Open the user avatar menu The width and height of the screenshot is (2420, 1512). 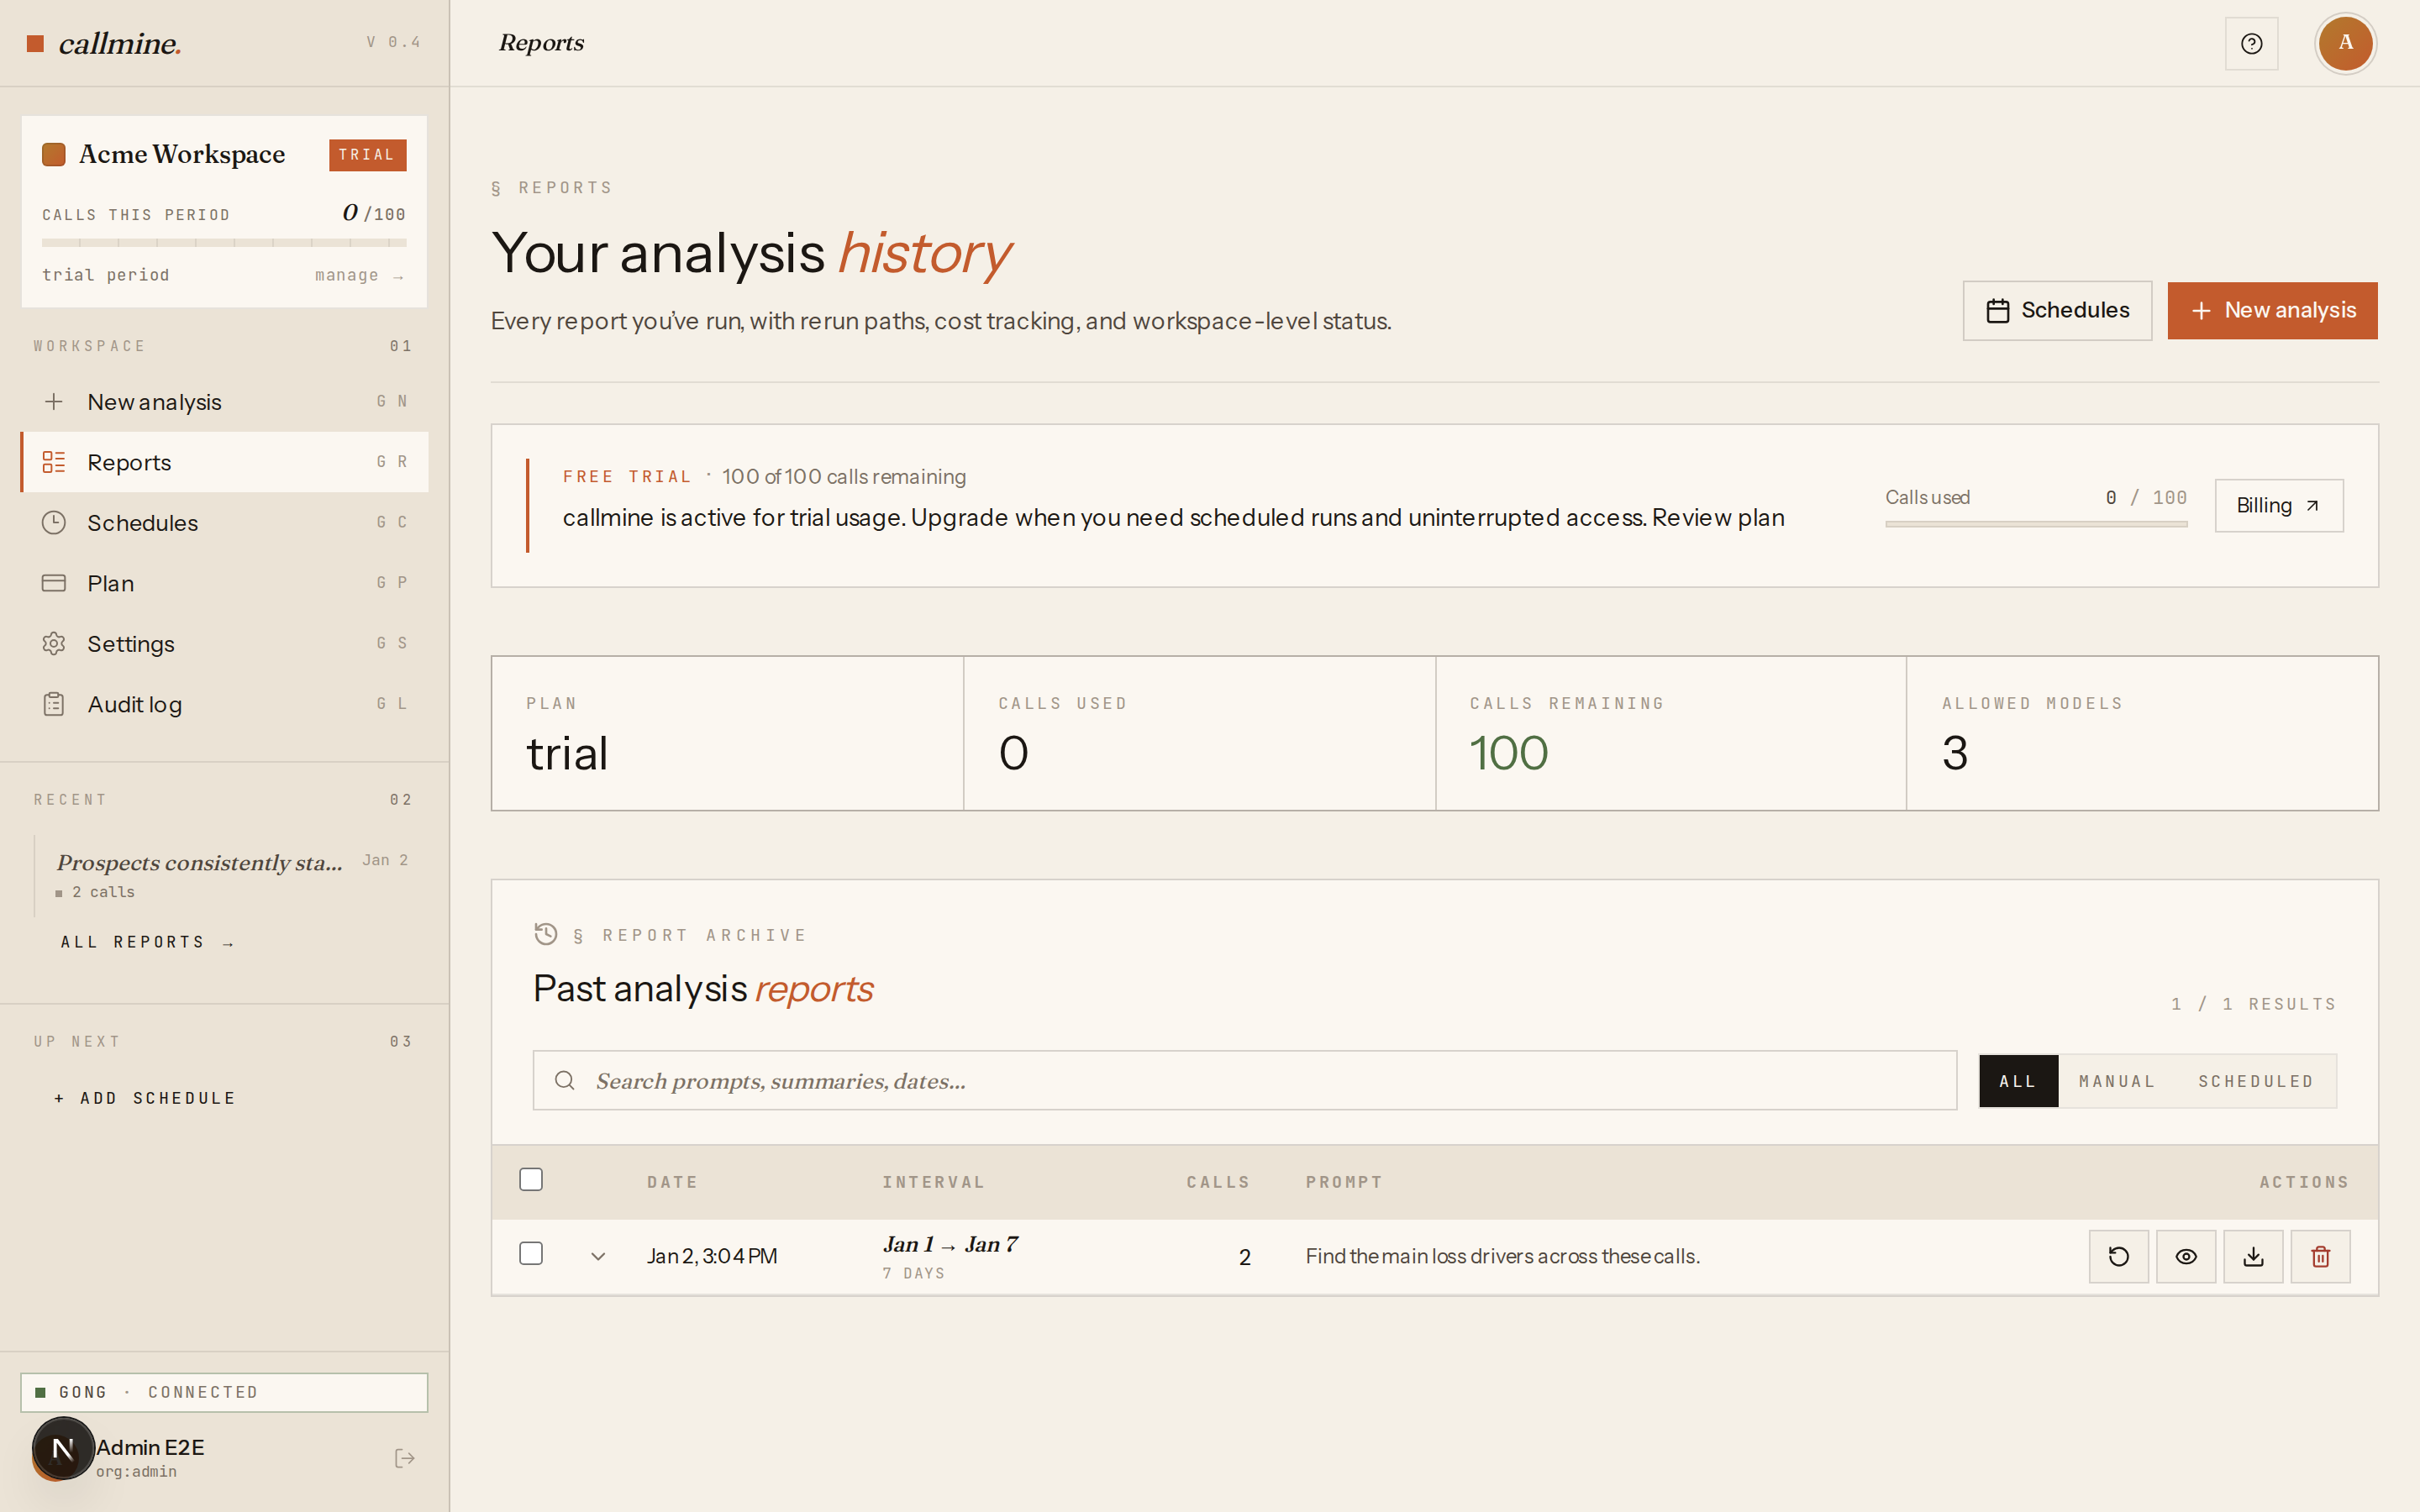[2345, 43]
